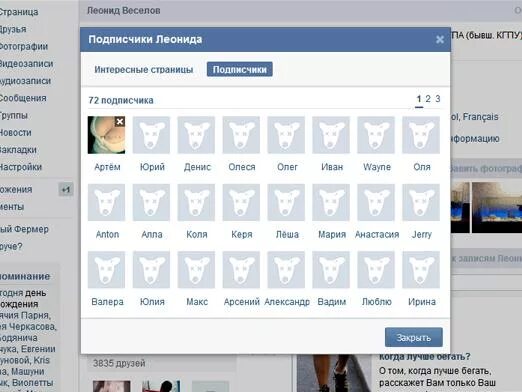Click Арсений's placeholder avatar
The image size is (522, 392).
[x=241, y=270]
